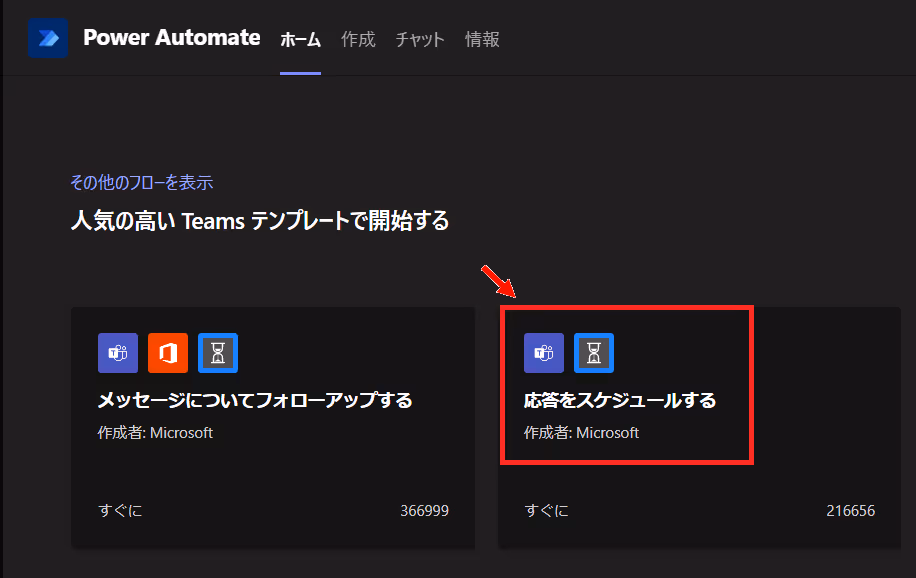Click the Power Automate app logo icon
The height and width of the screenshot is (578, 916).
[x=48, y=39]
